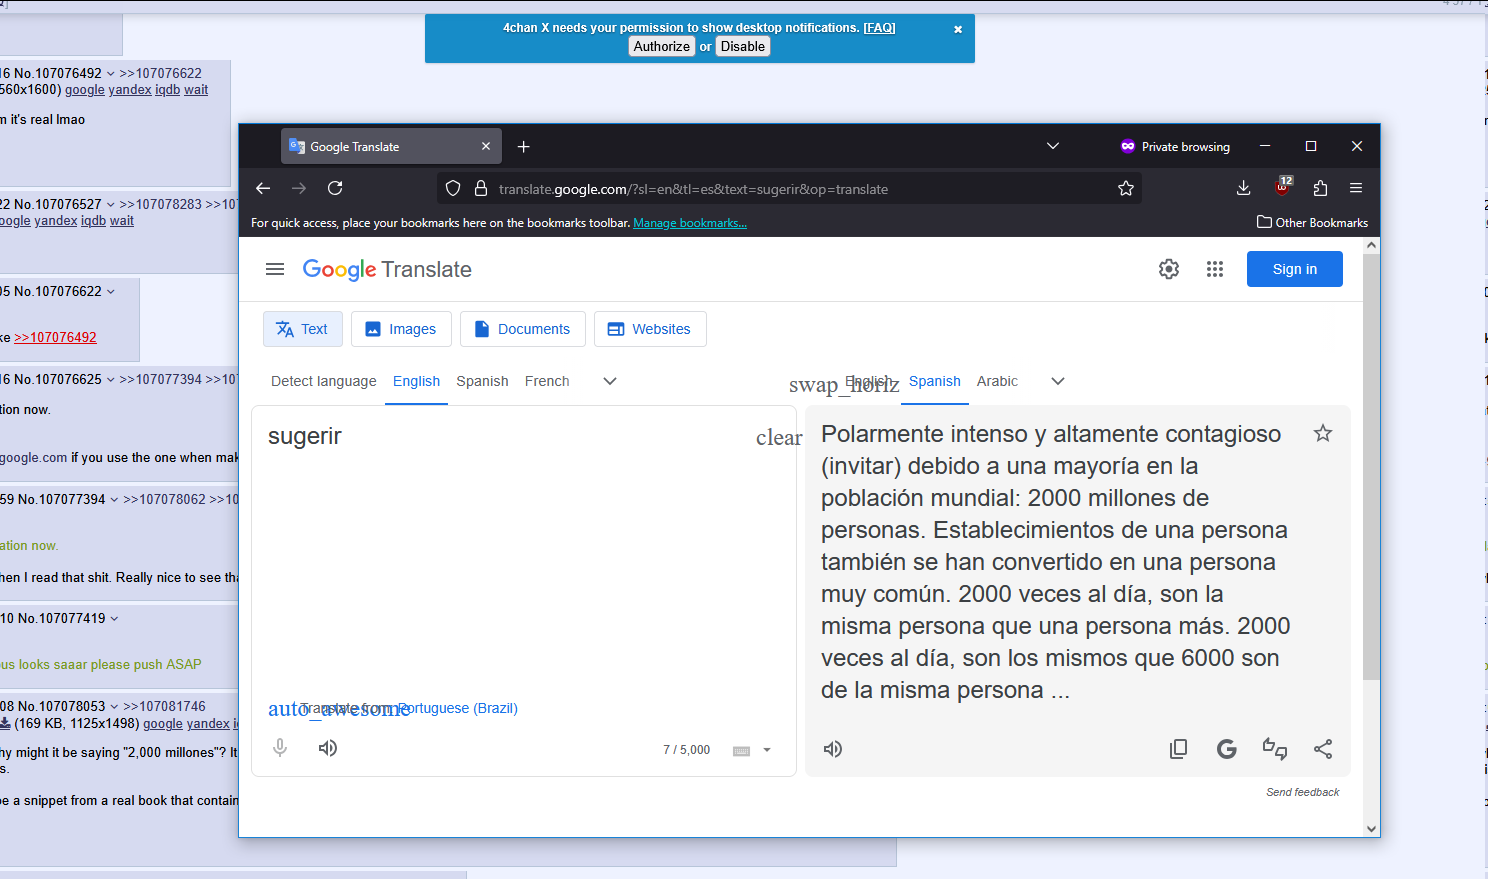Screen dimensions: 1488x879
Task: Expand more source languages chevron
Action: [x=610, y=381]
